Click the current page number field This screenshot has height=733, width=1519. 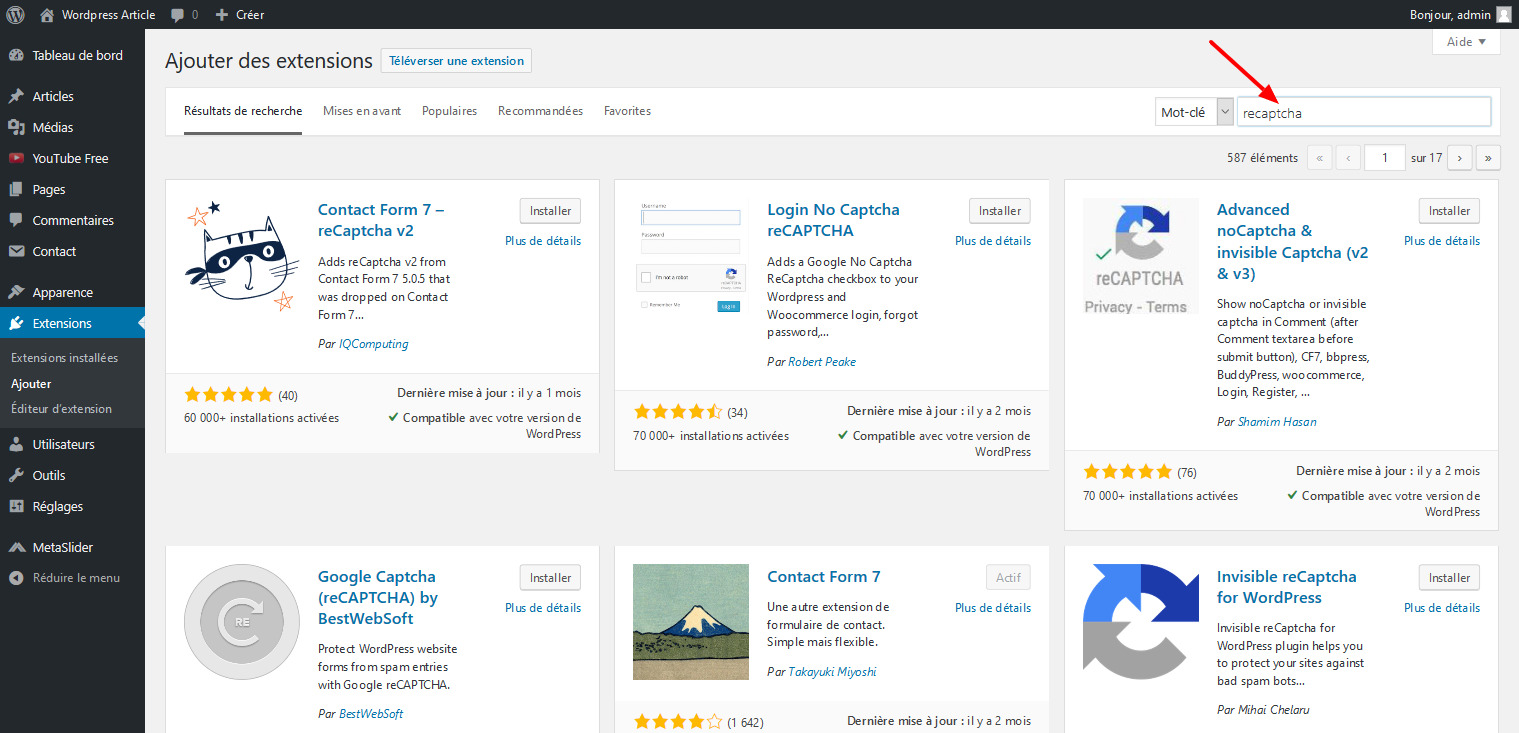pos(1385,157)
